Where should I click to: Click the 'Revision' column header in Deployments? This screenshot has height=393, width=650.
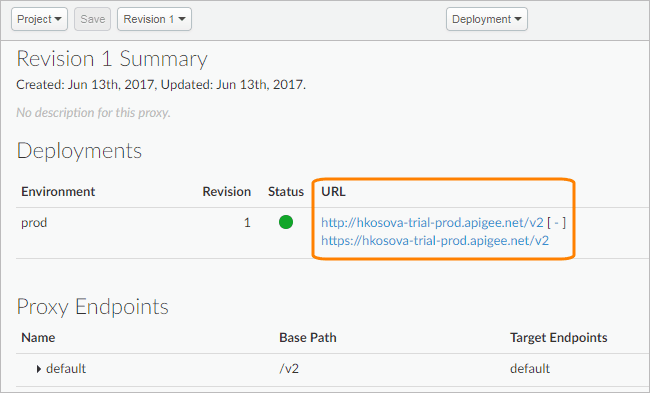pyautogui.click(x=226, y=192)
